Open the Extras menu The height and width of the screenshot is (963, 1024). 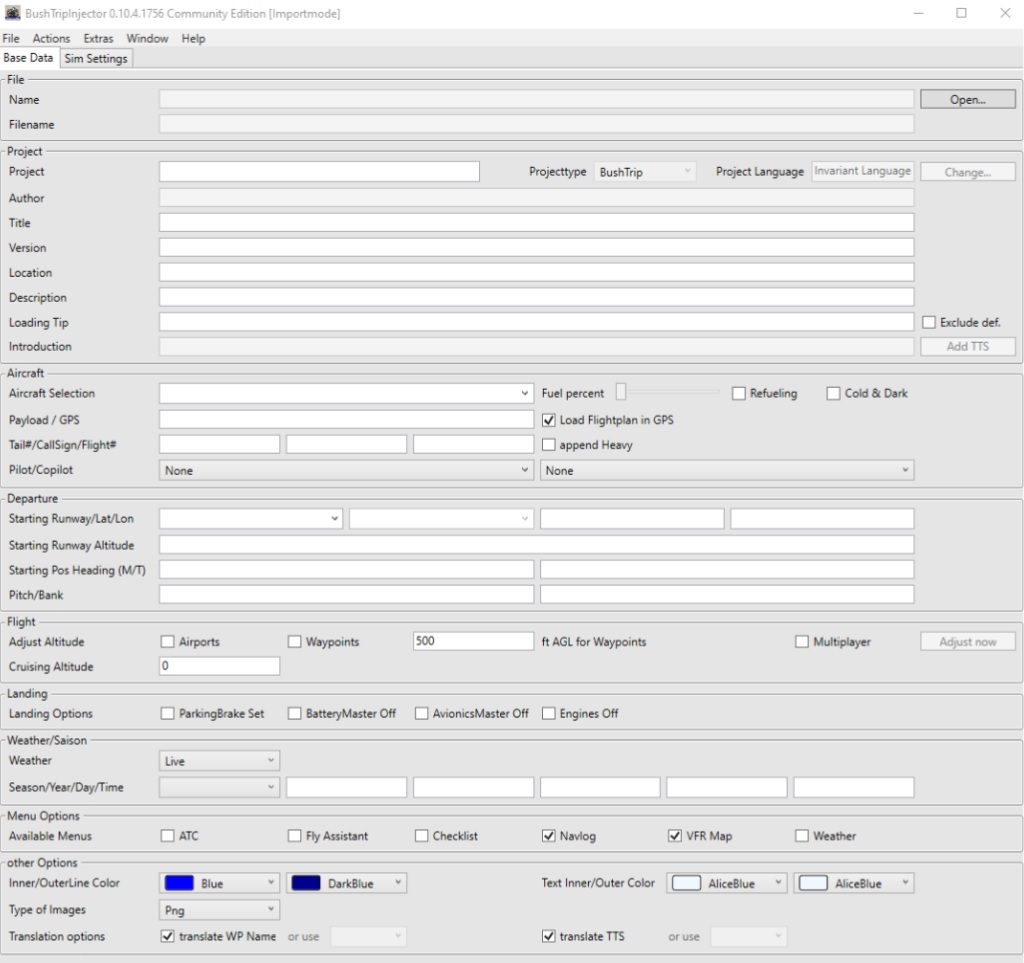pos(98,38)
